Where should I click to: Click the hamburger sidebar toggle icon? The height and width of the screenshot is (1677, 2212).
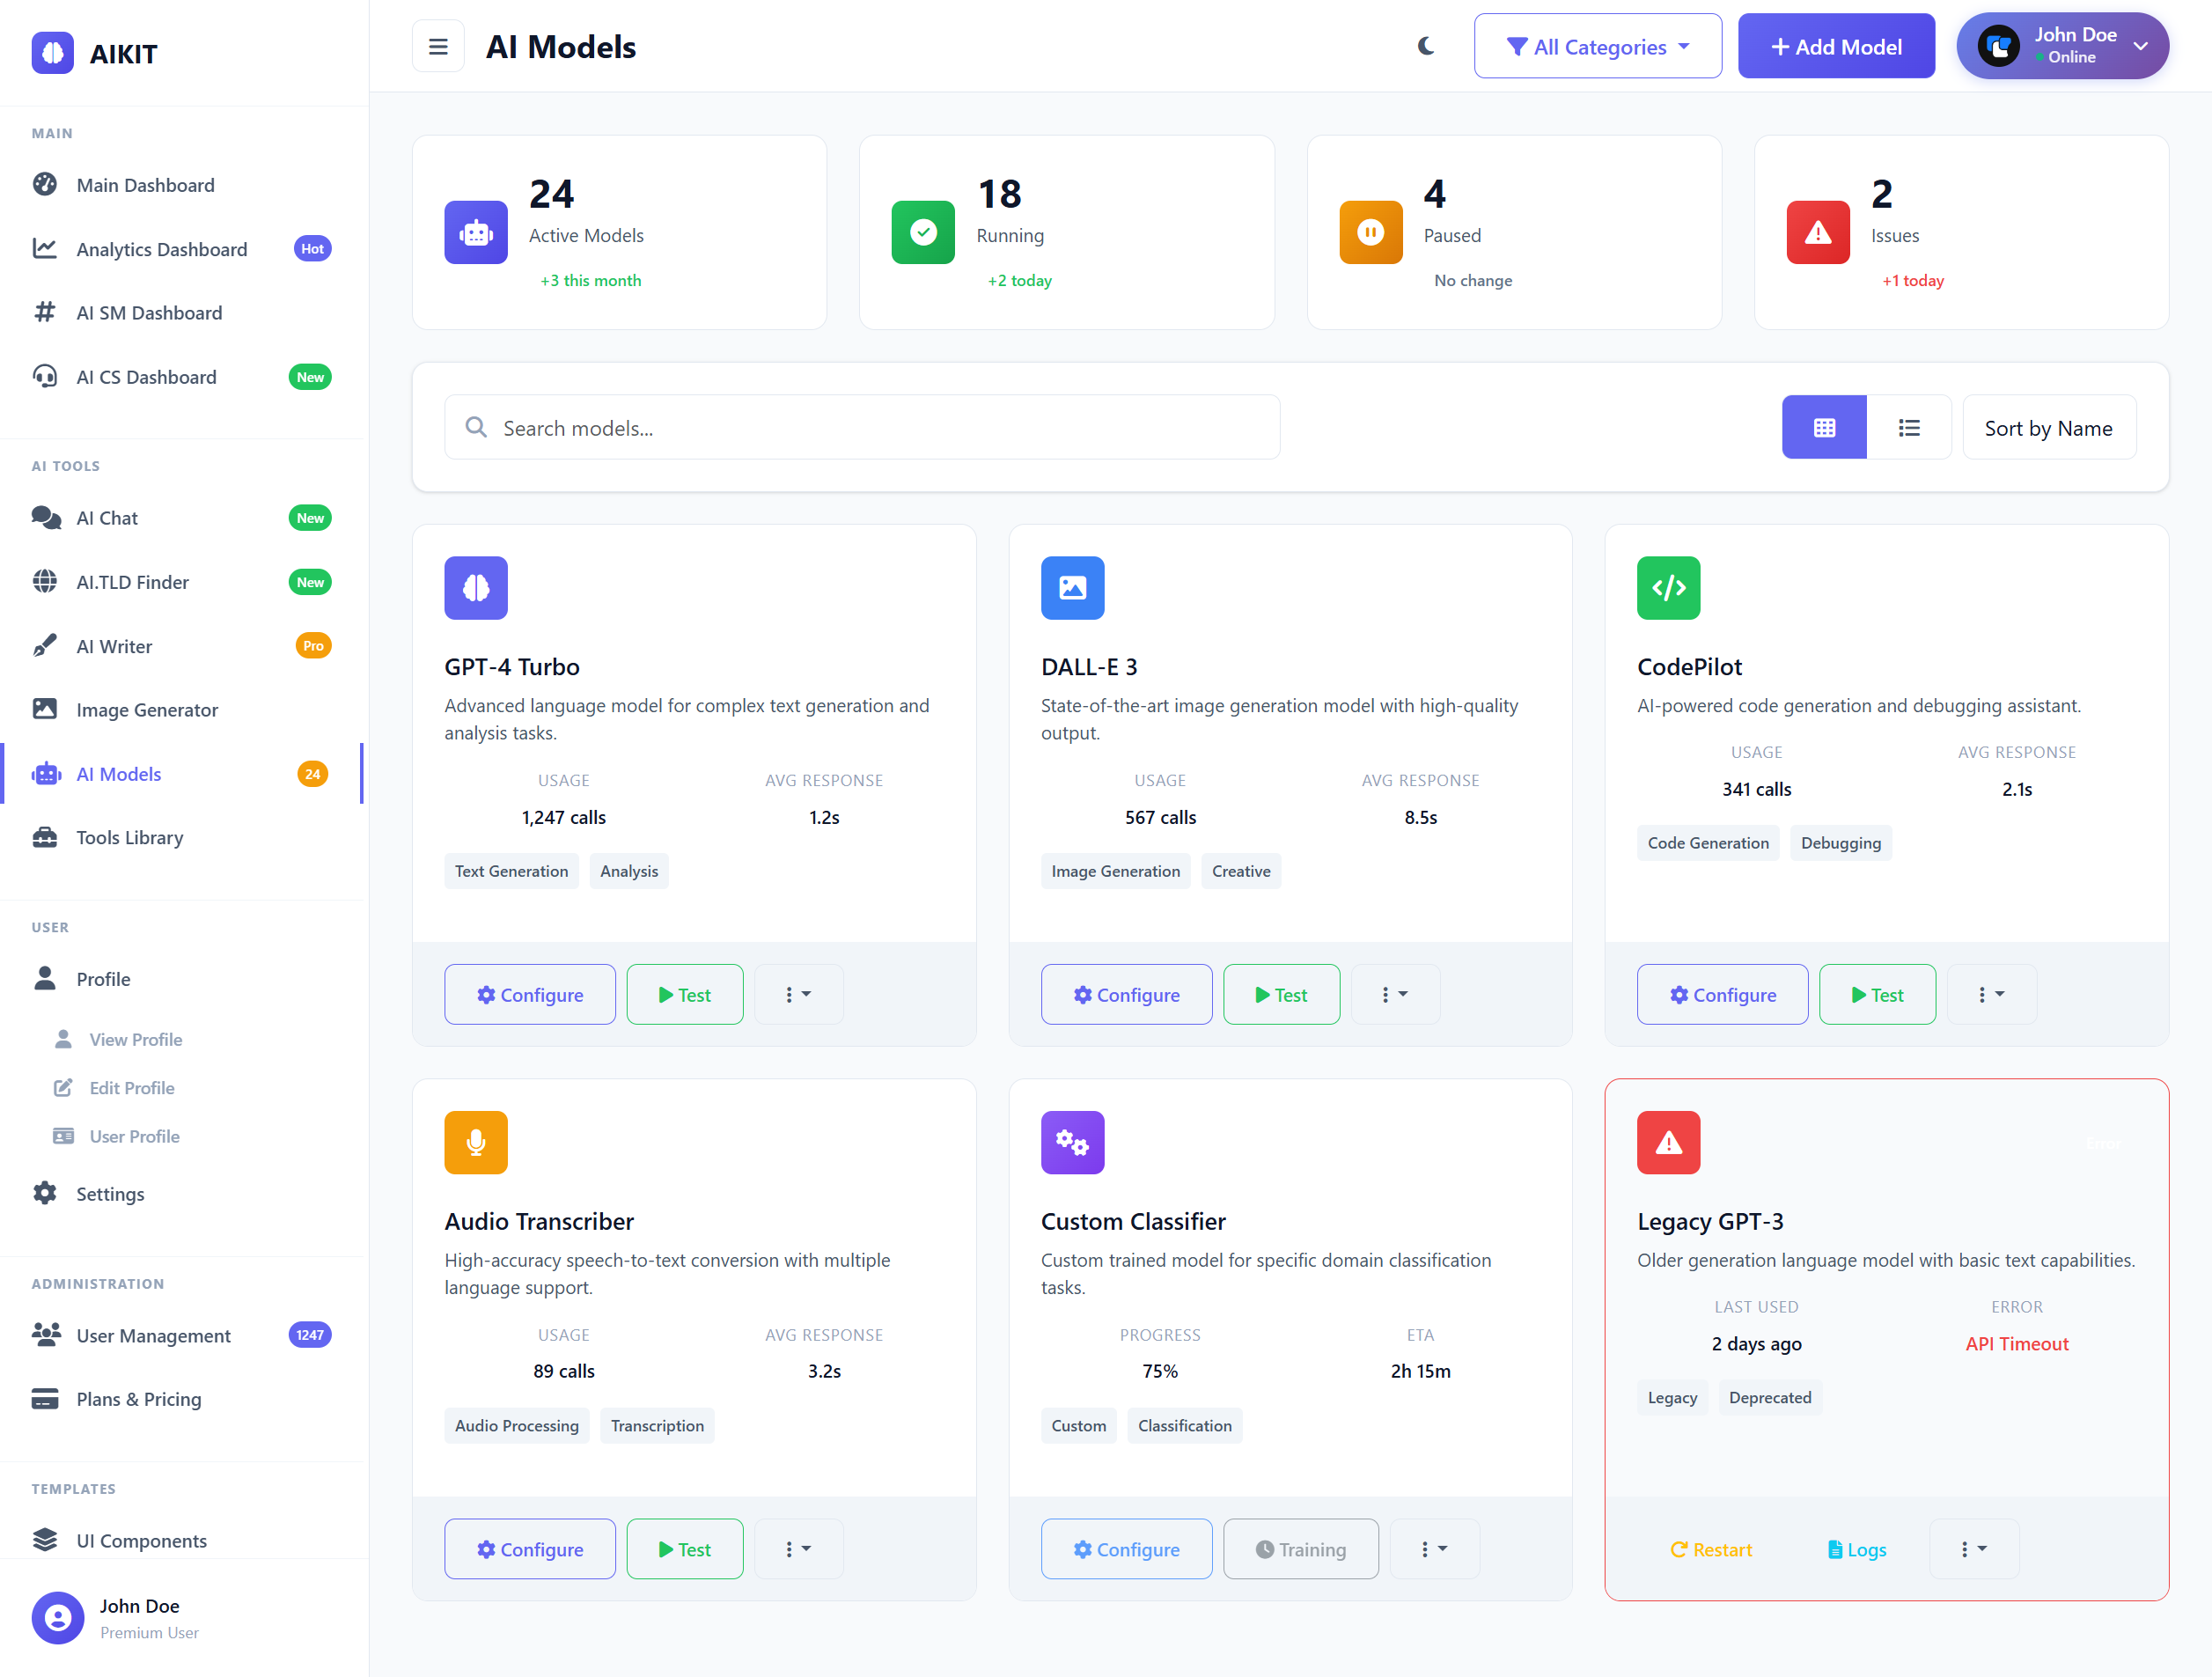tap(438, 47)
